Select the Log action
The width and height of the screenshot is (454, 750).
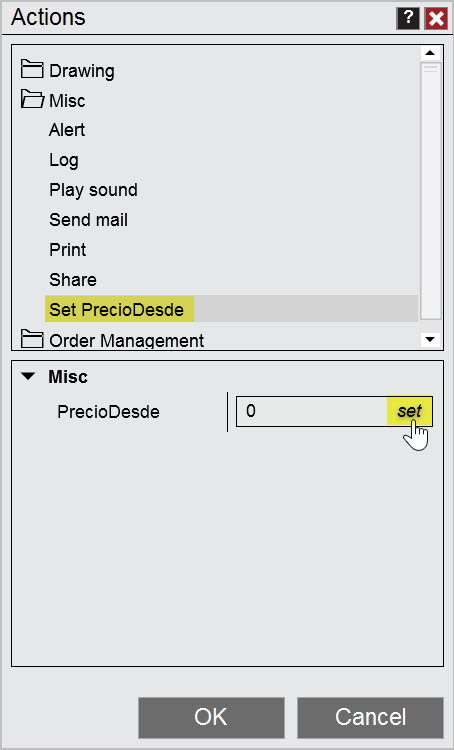(64, 160)
